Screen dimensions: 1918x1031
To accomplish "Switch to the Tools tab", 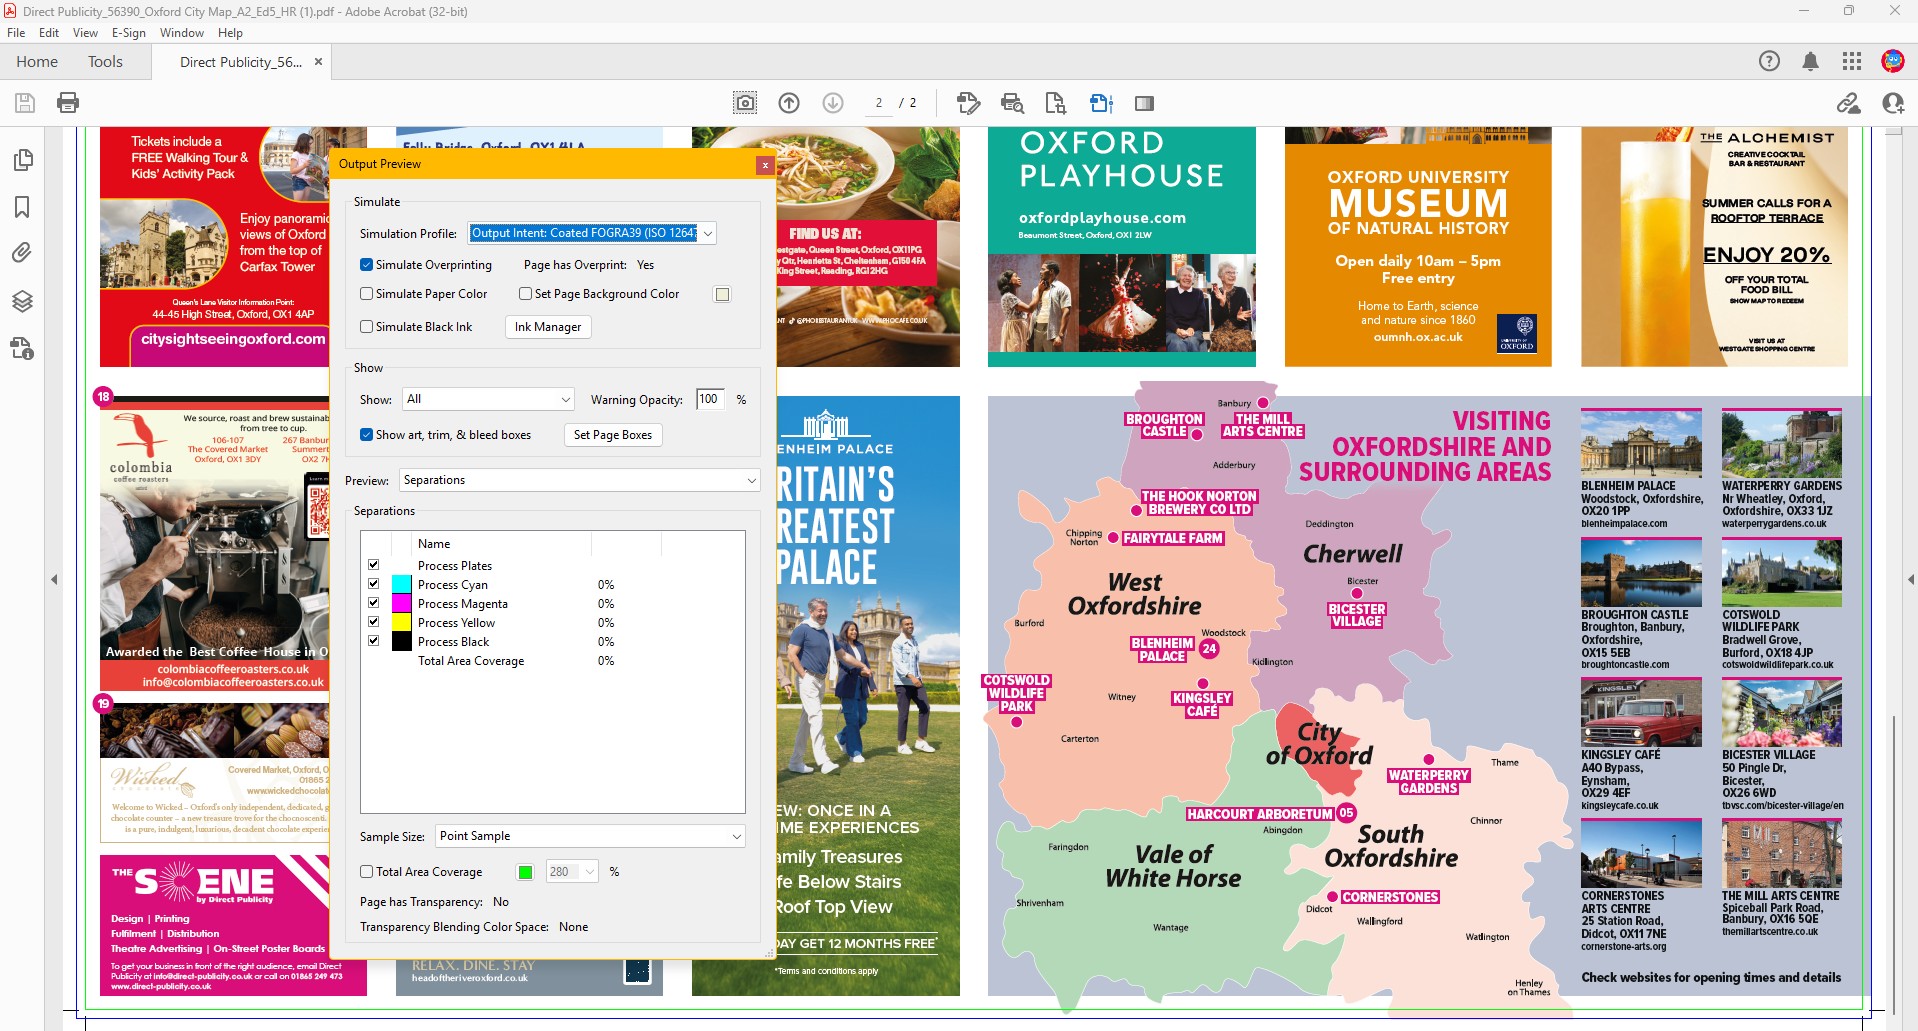I will click(x=105, y=62).
